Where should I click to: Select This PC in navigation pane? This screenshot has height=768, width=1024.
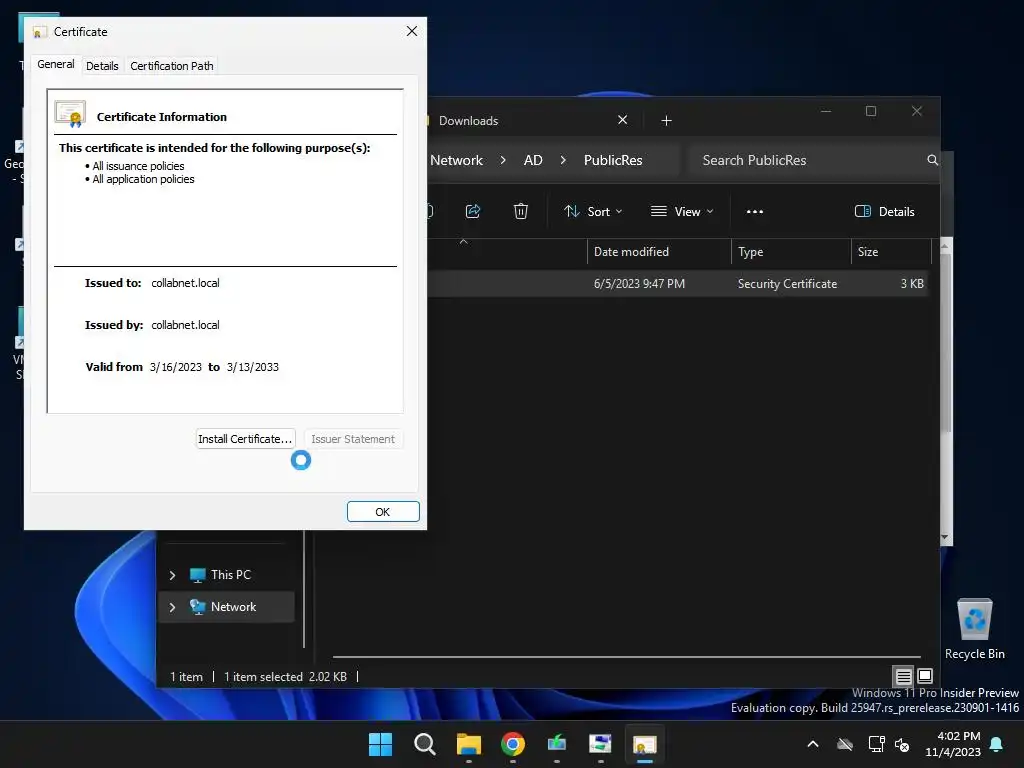(230, 575)
